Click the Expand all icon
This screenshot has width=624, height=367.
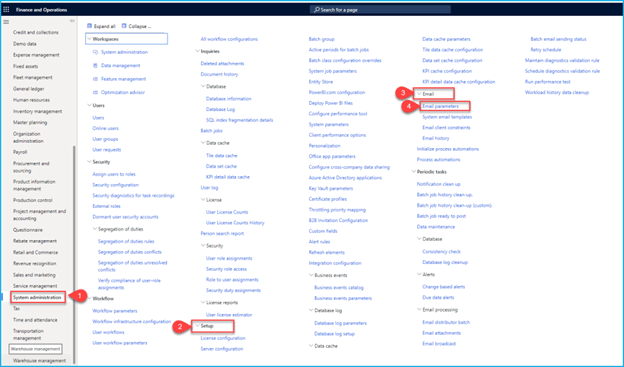(89, 26)
